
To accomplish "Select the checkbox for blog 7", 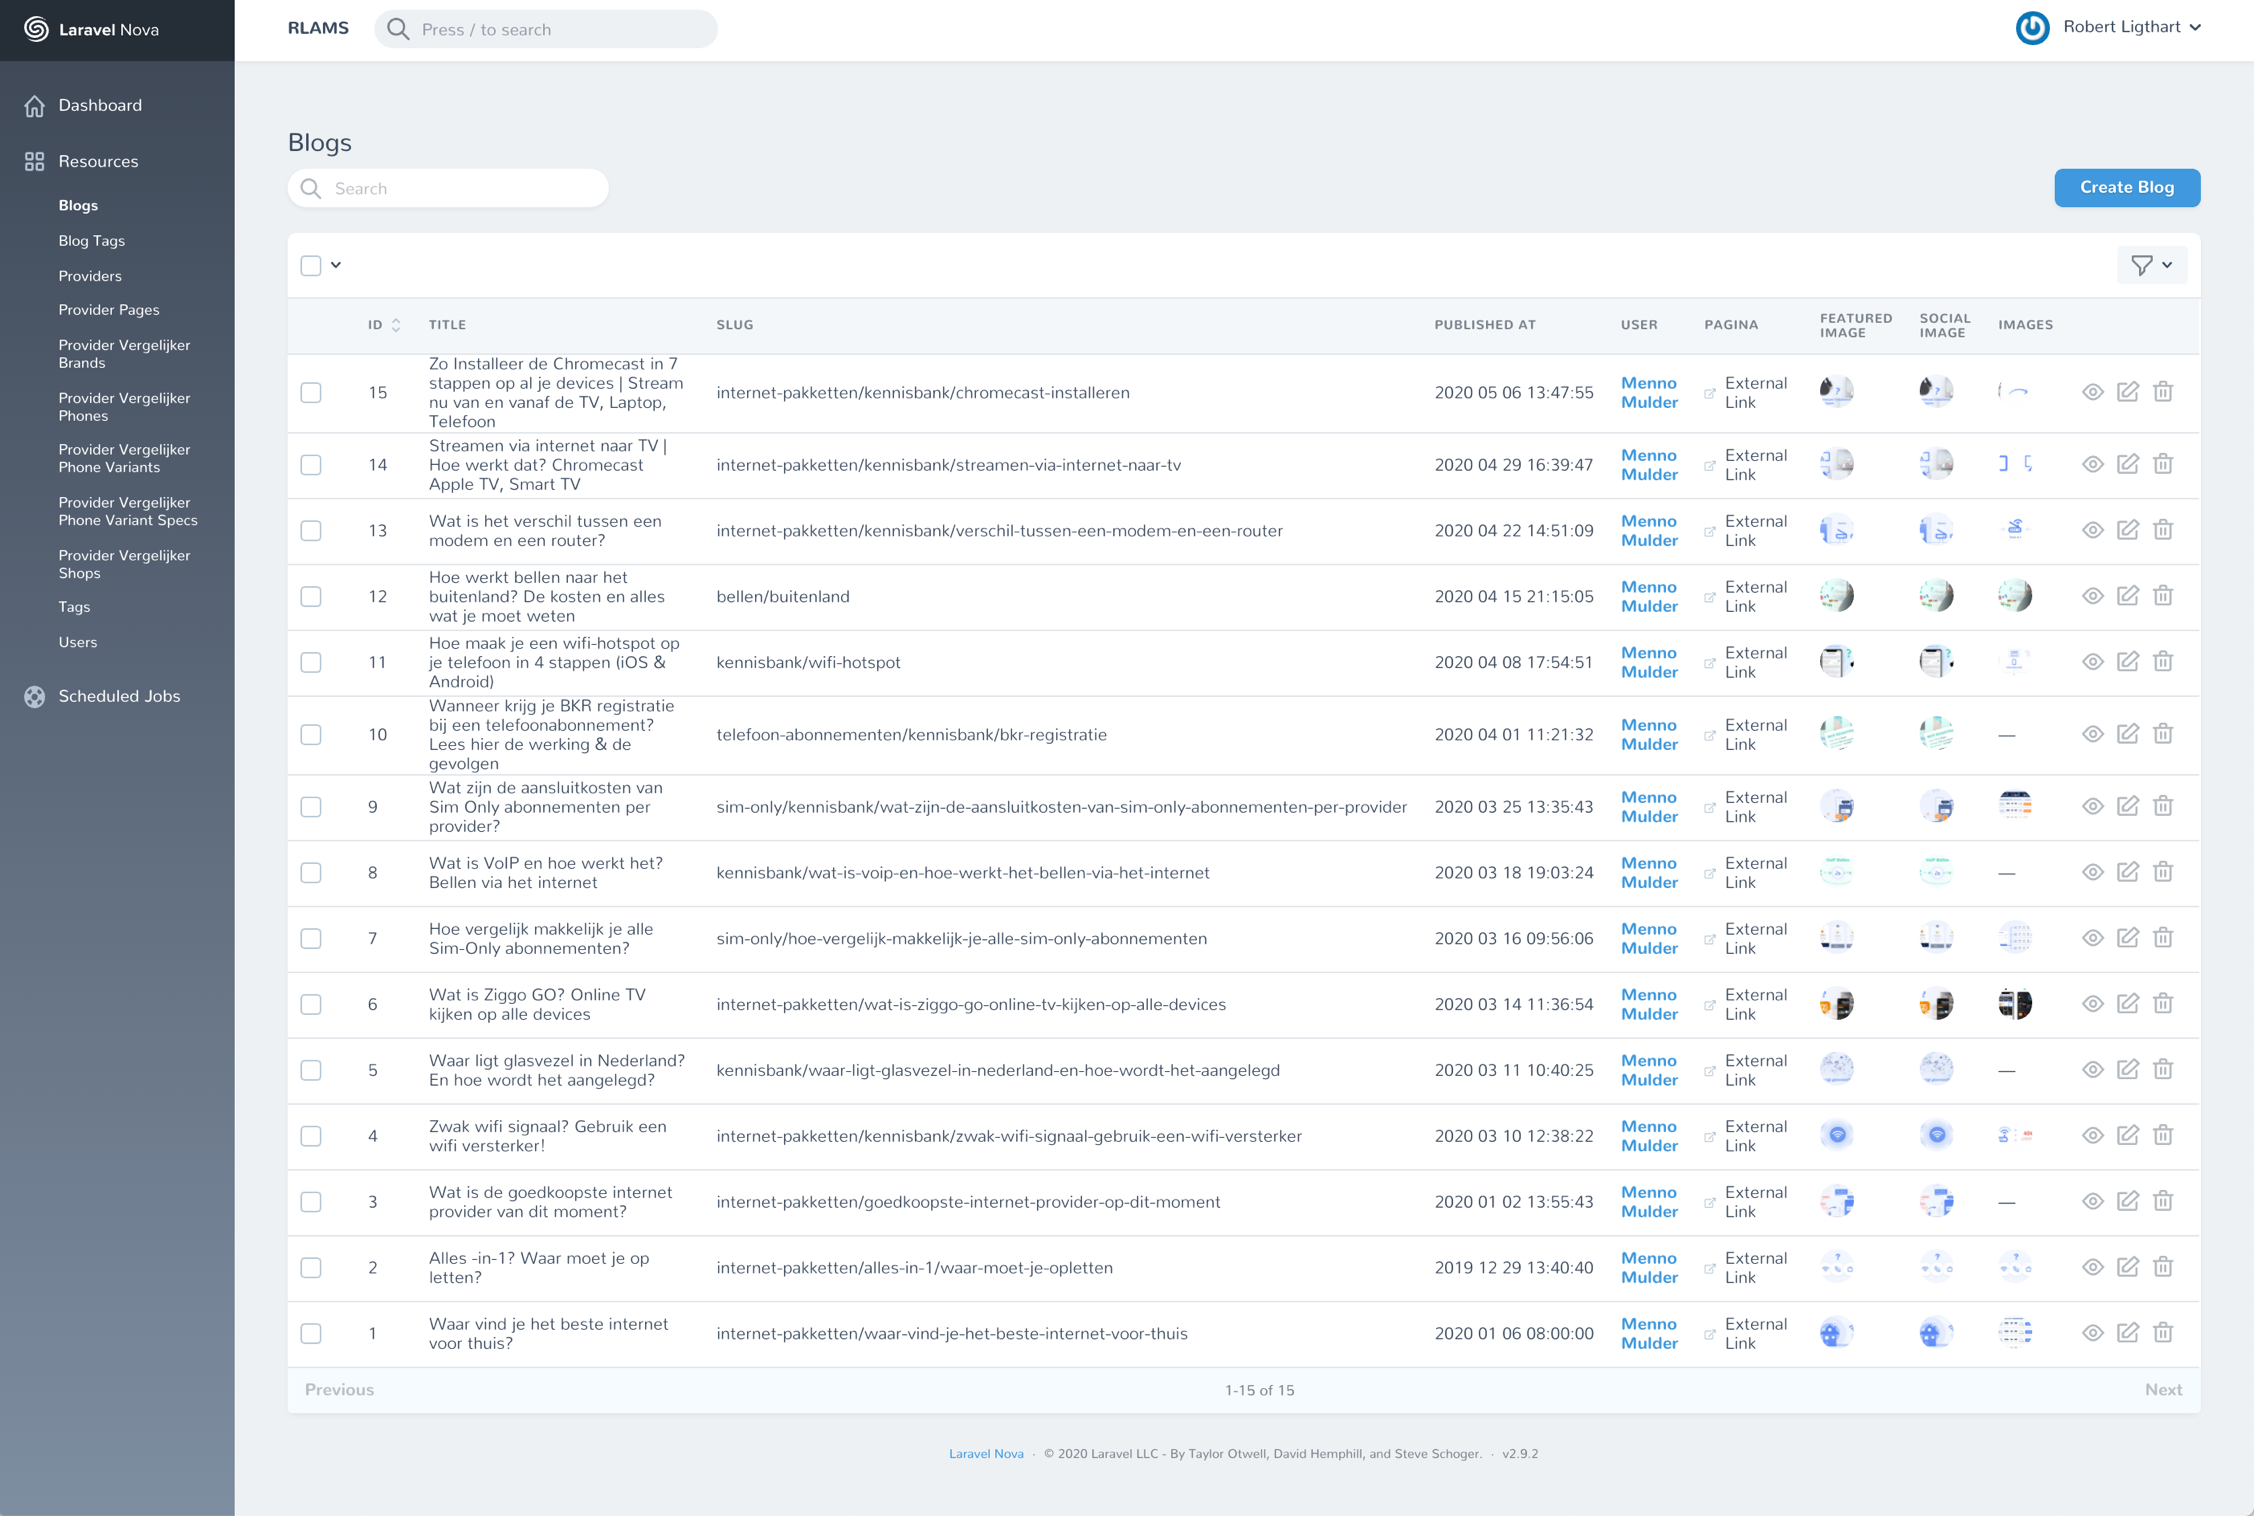I will pos(311,938).
